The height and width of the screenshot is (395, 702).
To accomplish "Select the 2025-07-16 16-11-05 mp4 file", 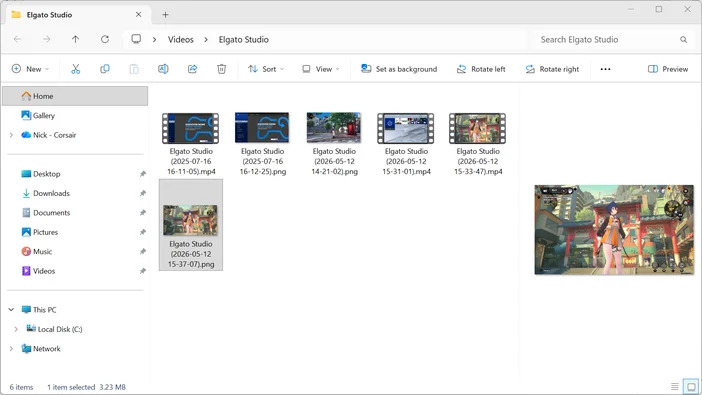I will [191, 143].
